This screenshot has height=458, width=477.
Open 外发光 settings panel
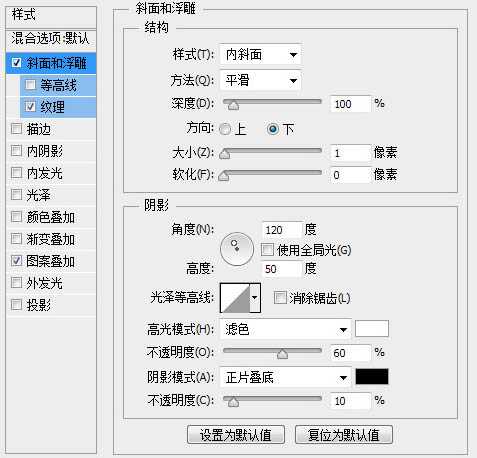pos(51,283)
